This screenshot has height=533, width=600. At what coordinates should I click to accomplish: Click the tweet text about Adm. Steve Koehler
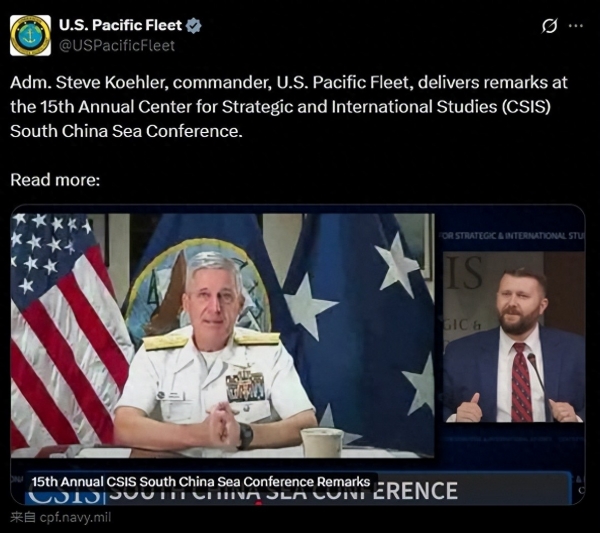pos(289,107)
